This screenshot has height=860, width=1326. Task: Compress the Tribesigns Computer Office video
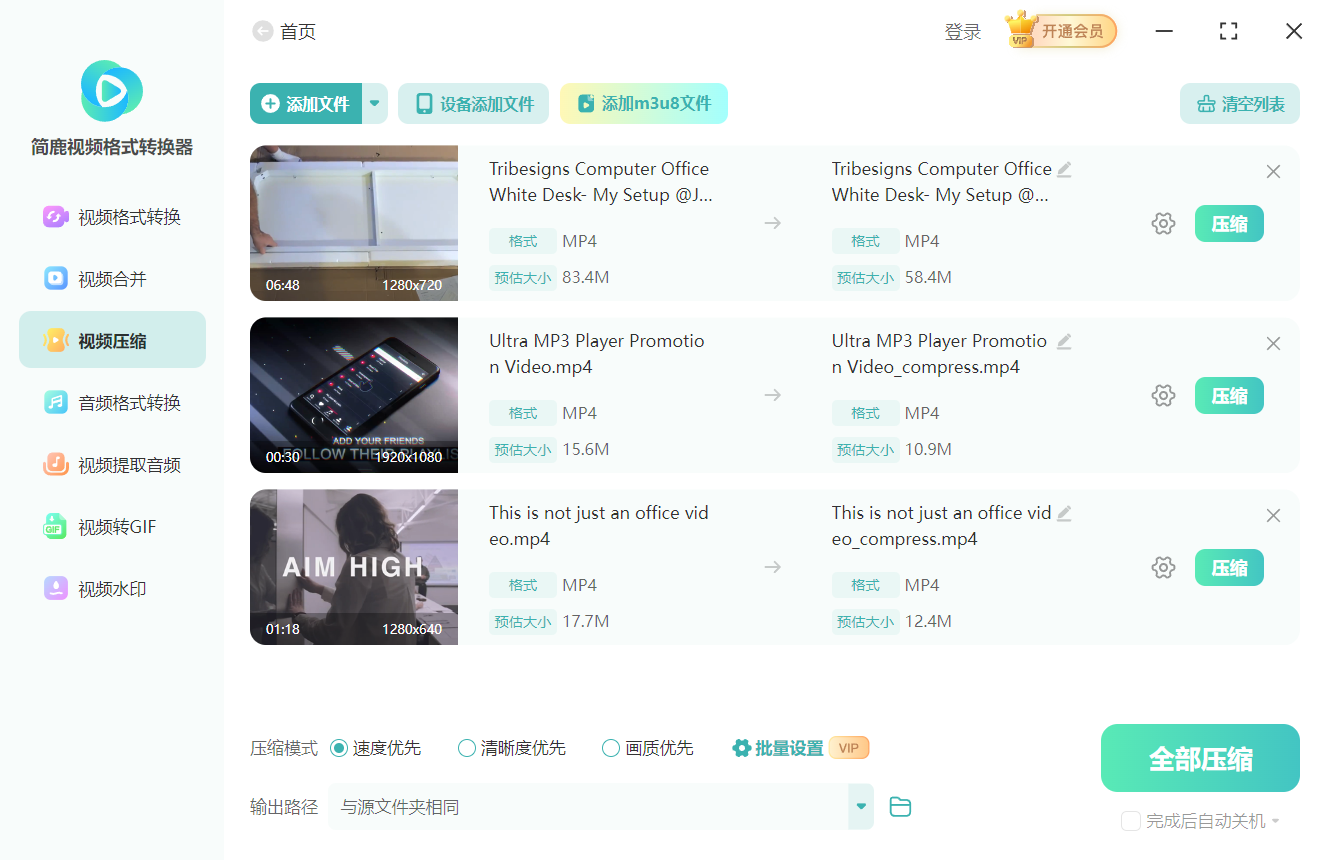pyautogui.click(x=1229, y=224)
